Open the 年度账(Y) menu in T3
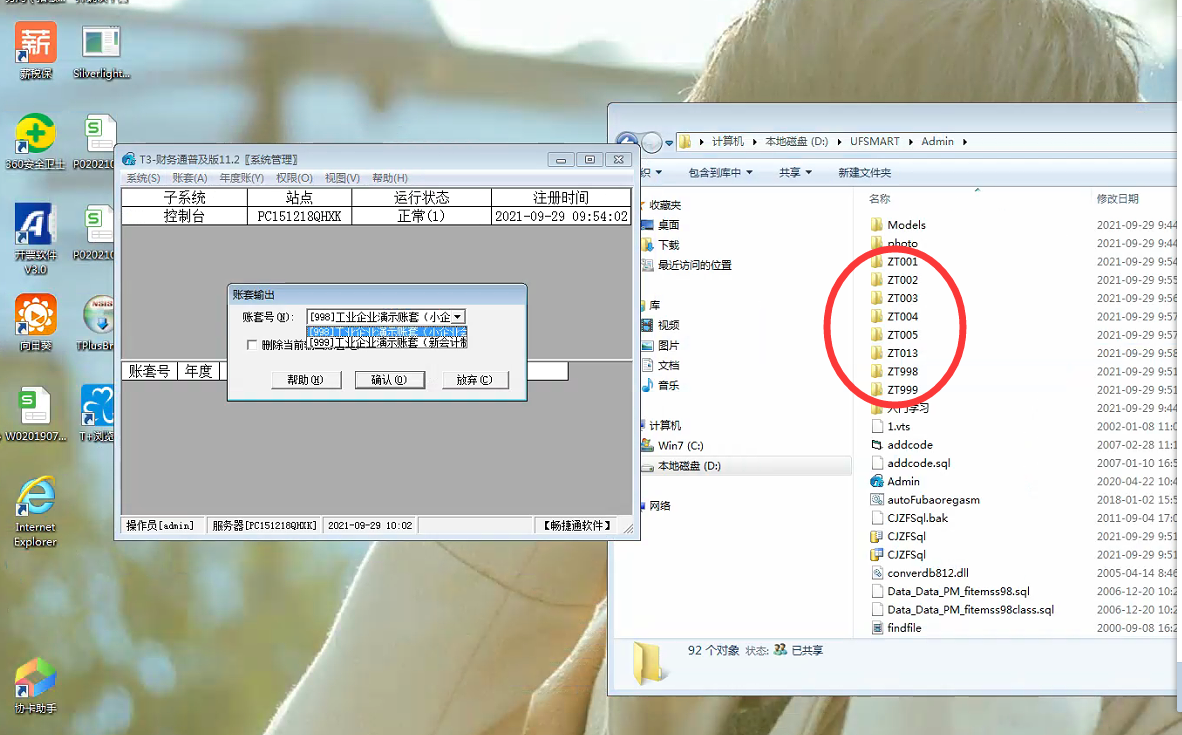Screen dimensions: 1182x735 [x=241, y=178]
